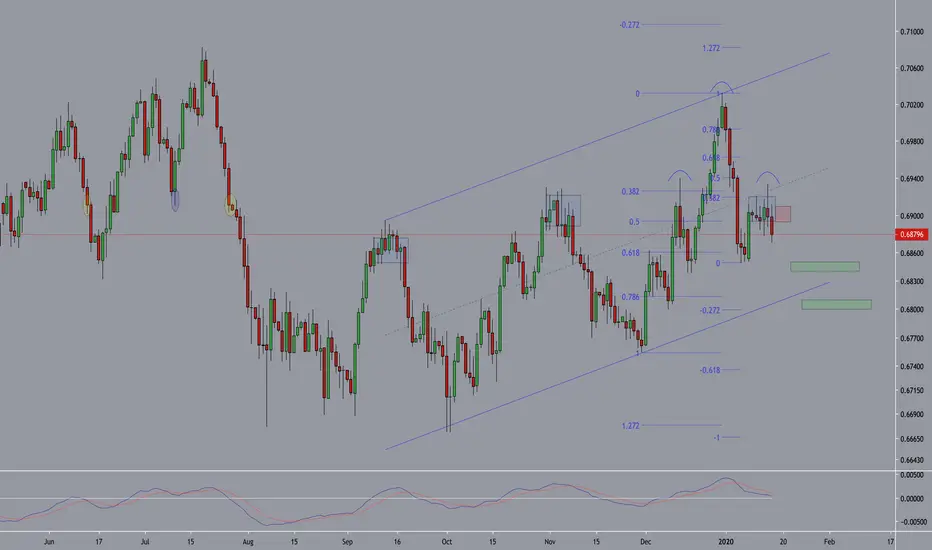This screenshot has width=932, height=550.
Task: Select the red rectangle zone beside latest candles
Action: pyautogui.click(x=783, y=214)
